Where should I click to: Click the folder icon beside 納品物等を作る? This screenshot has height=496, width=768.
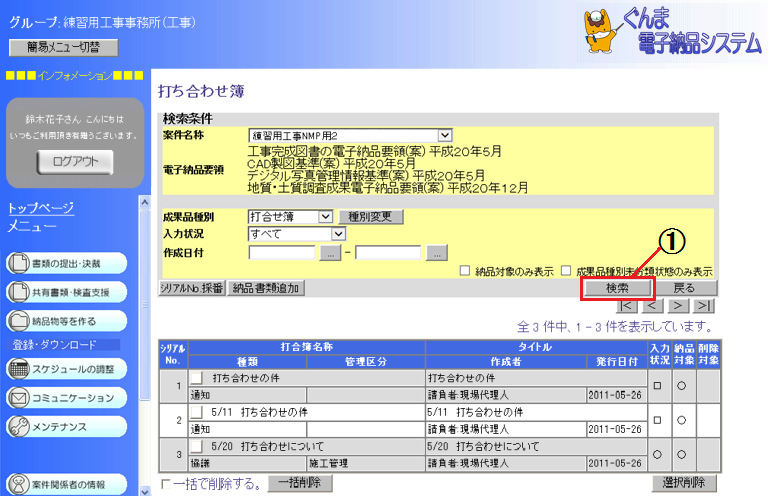tap(19, 321)
